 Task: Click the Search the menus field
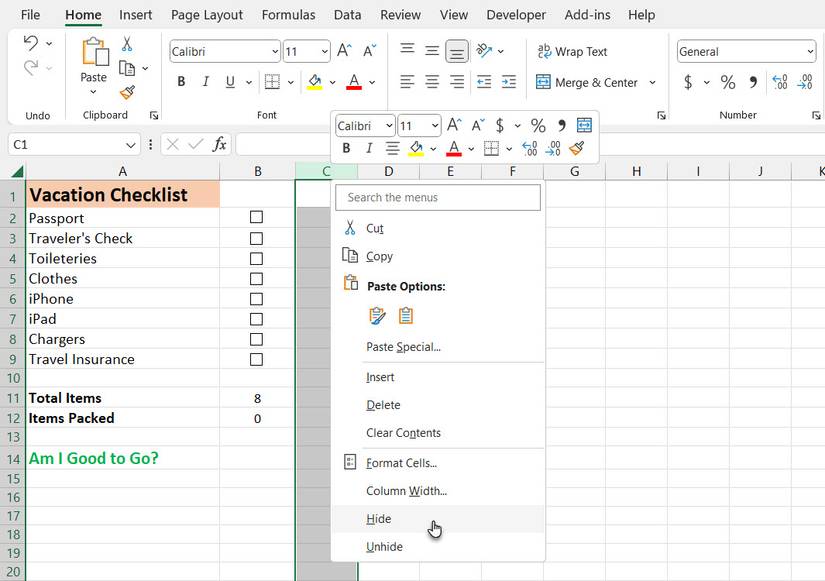[438, 197]
